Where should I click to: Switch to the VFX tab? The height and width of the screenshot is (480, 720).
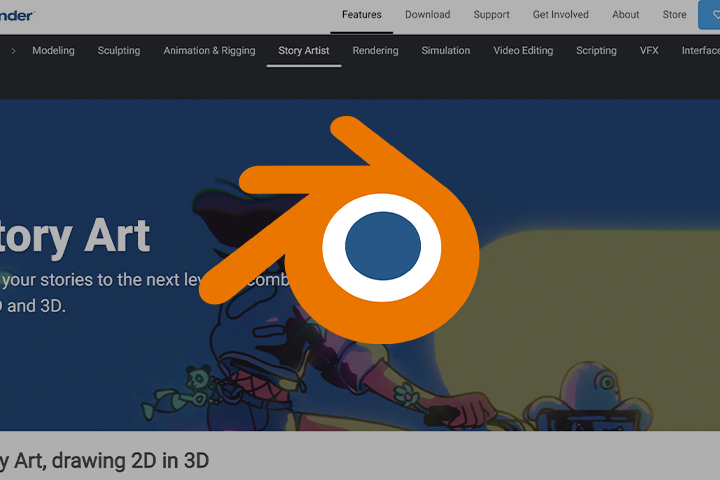(649, 51)
